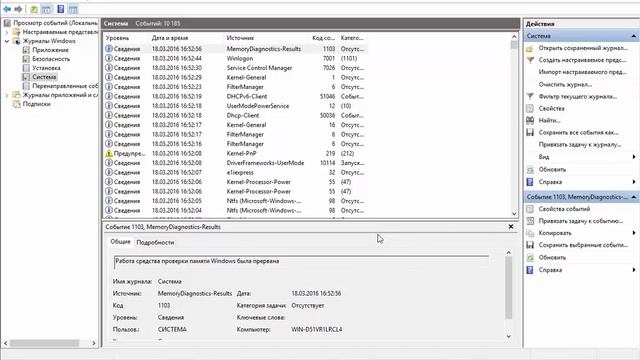Image resolution: width=640 pixels, height=360 pixels.
Task: Select the Dhcp-Client event row
Action: tap(235, 116)
